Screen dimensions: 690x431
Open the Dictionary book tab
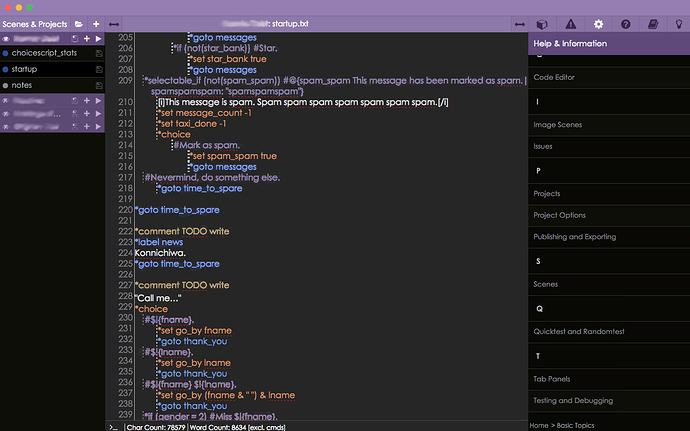pyautogui.click(x=653, y=24)
